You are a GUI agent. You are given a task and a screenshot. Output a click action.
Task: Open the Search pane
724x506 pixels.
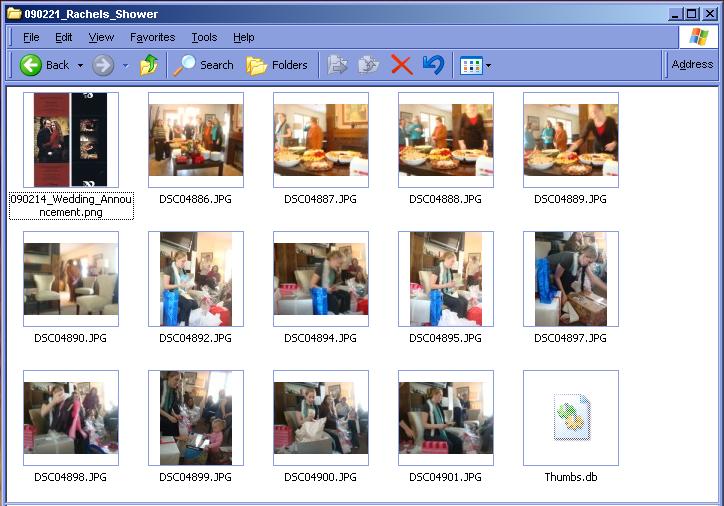point(203,65)
